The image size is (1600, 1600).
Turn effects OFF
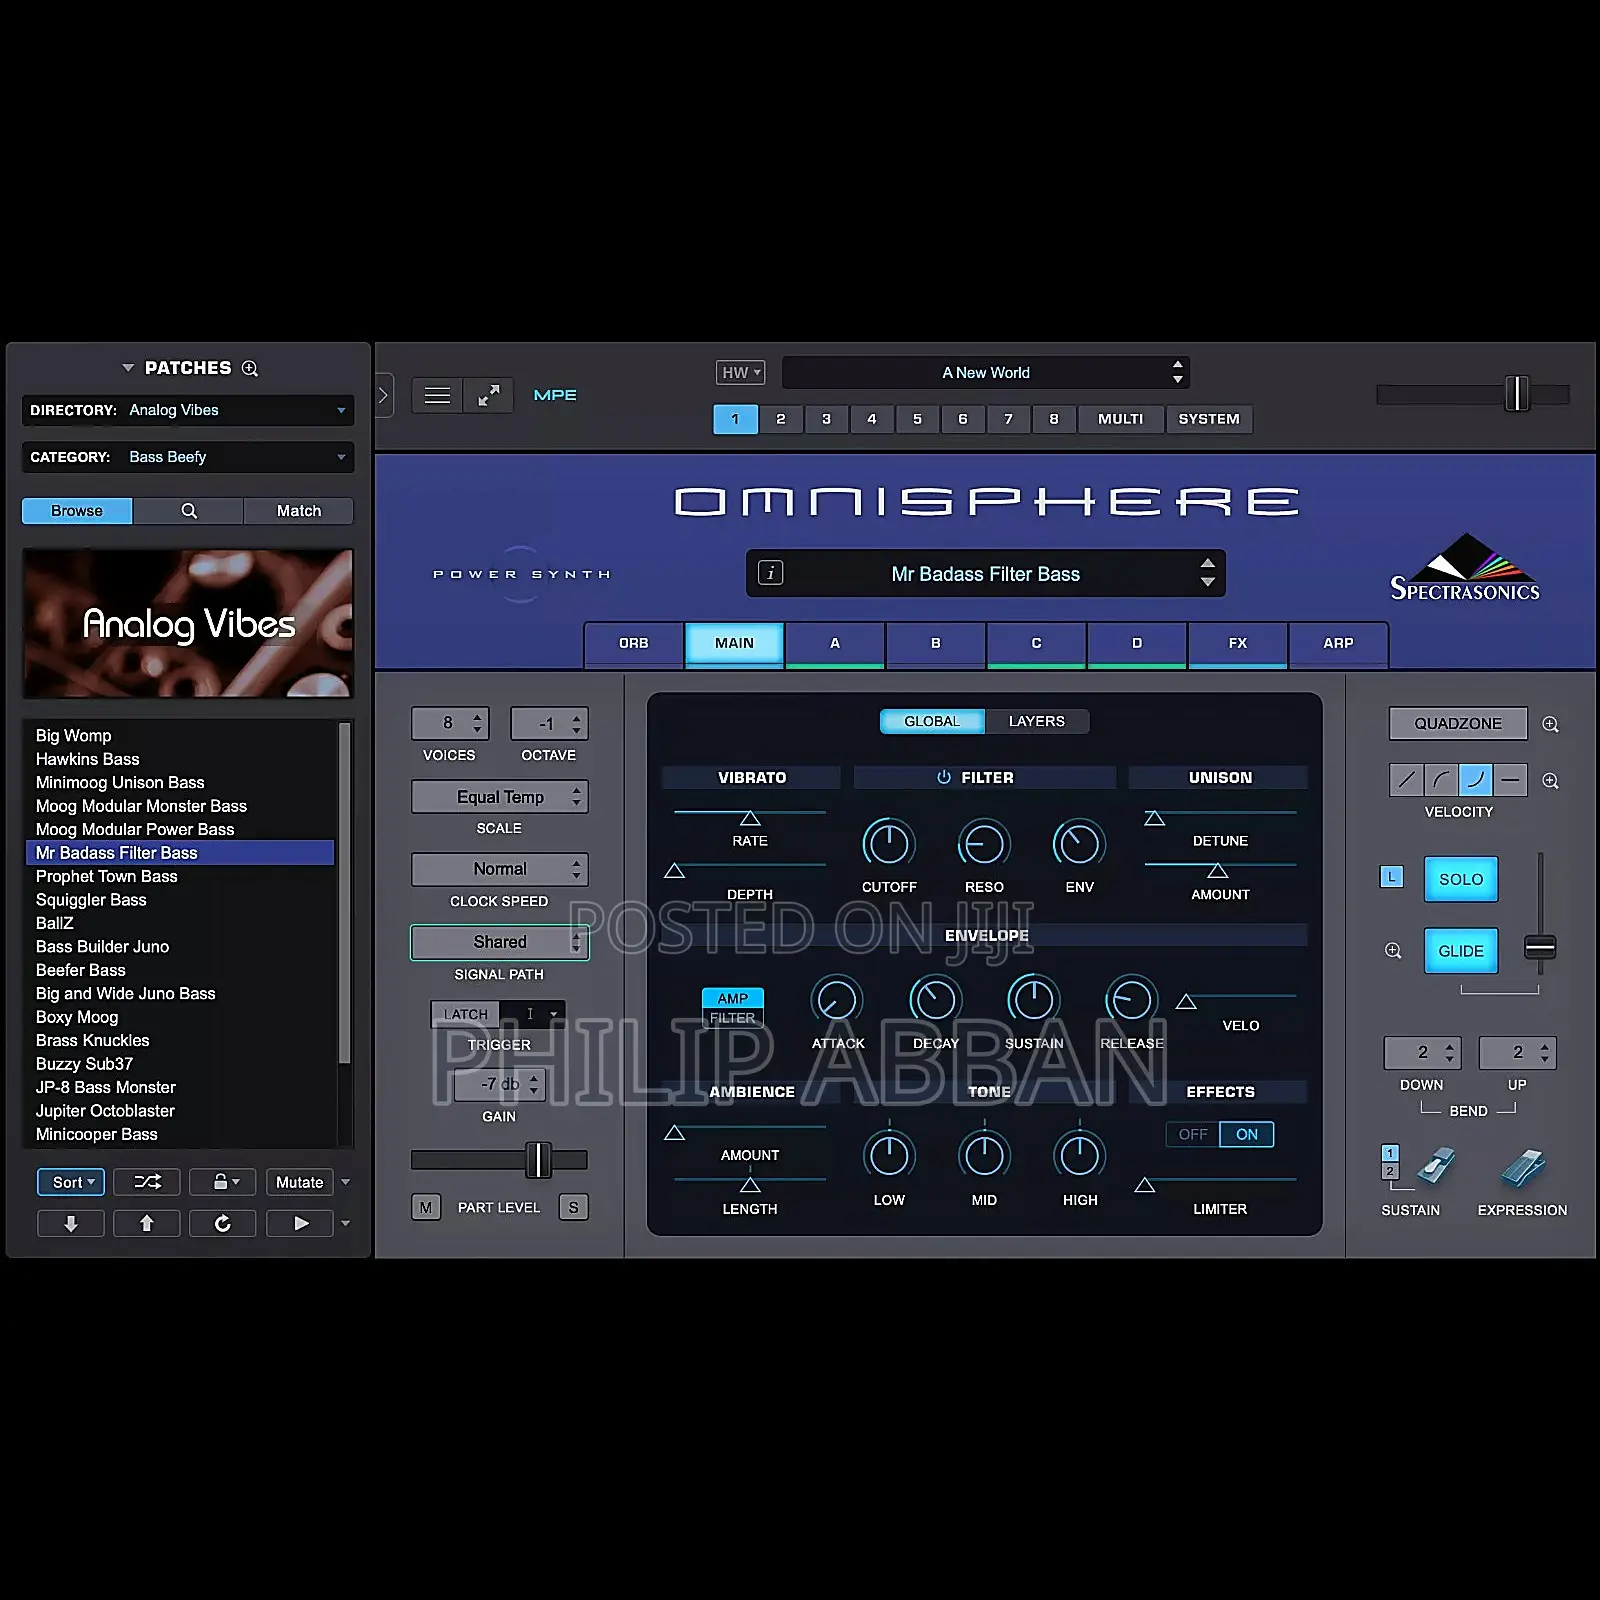pyautogui.click(x=1193, y=1134)
